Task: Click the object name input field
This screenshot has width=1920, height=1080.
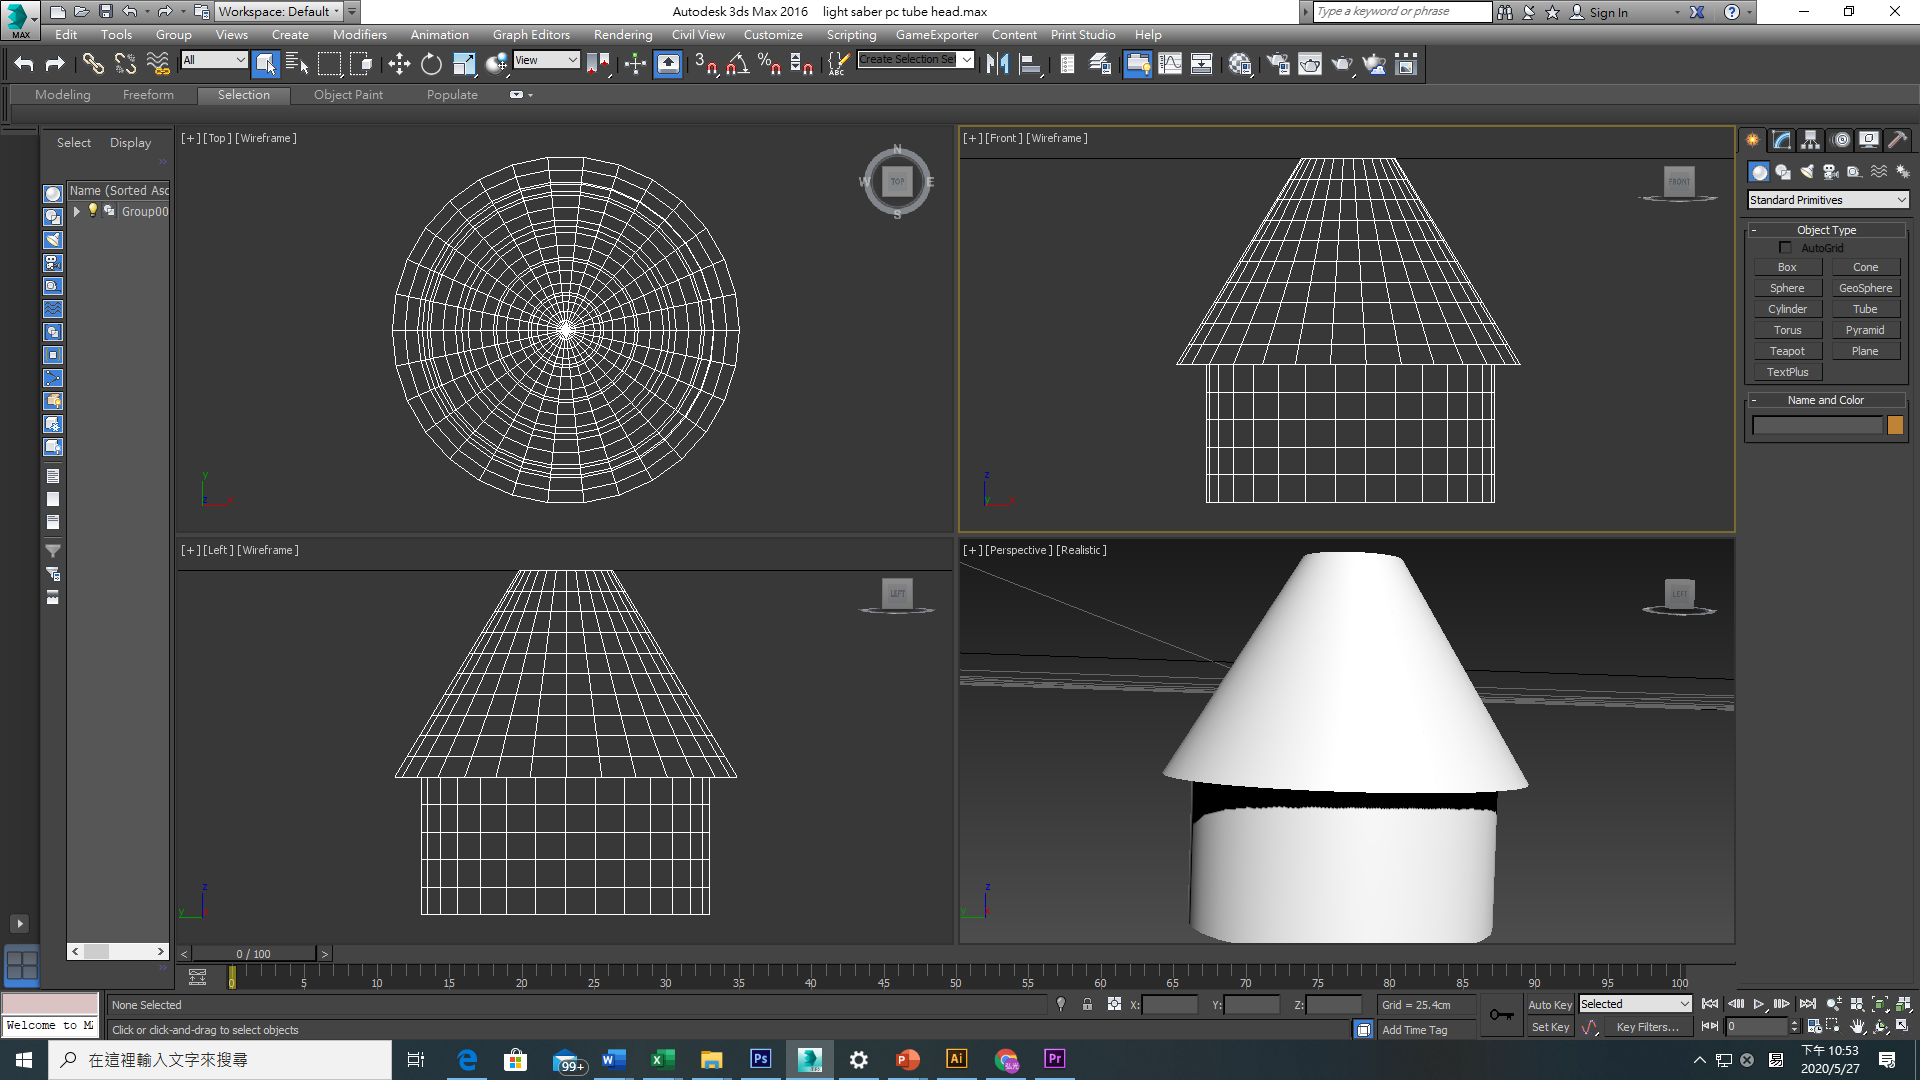Action: (x=1817, y=425)
